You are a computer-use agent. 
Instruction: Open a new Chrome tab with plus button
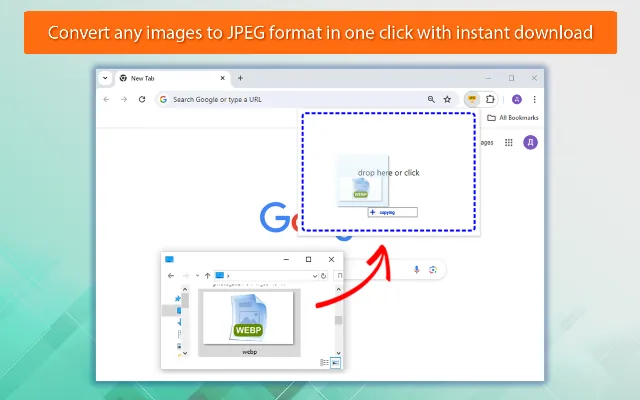[240, 78]
